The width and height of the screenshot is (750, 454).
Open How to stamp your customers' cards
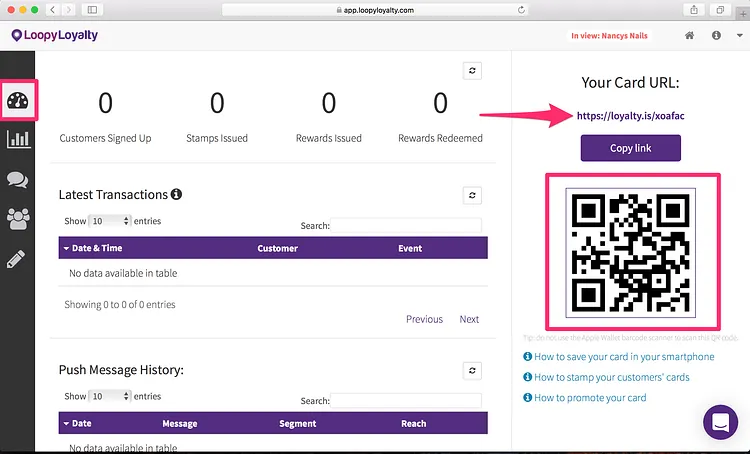pyautogui.click(x=612, y=377)
